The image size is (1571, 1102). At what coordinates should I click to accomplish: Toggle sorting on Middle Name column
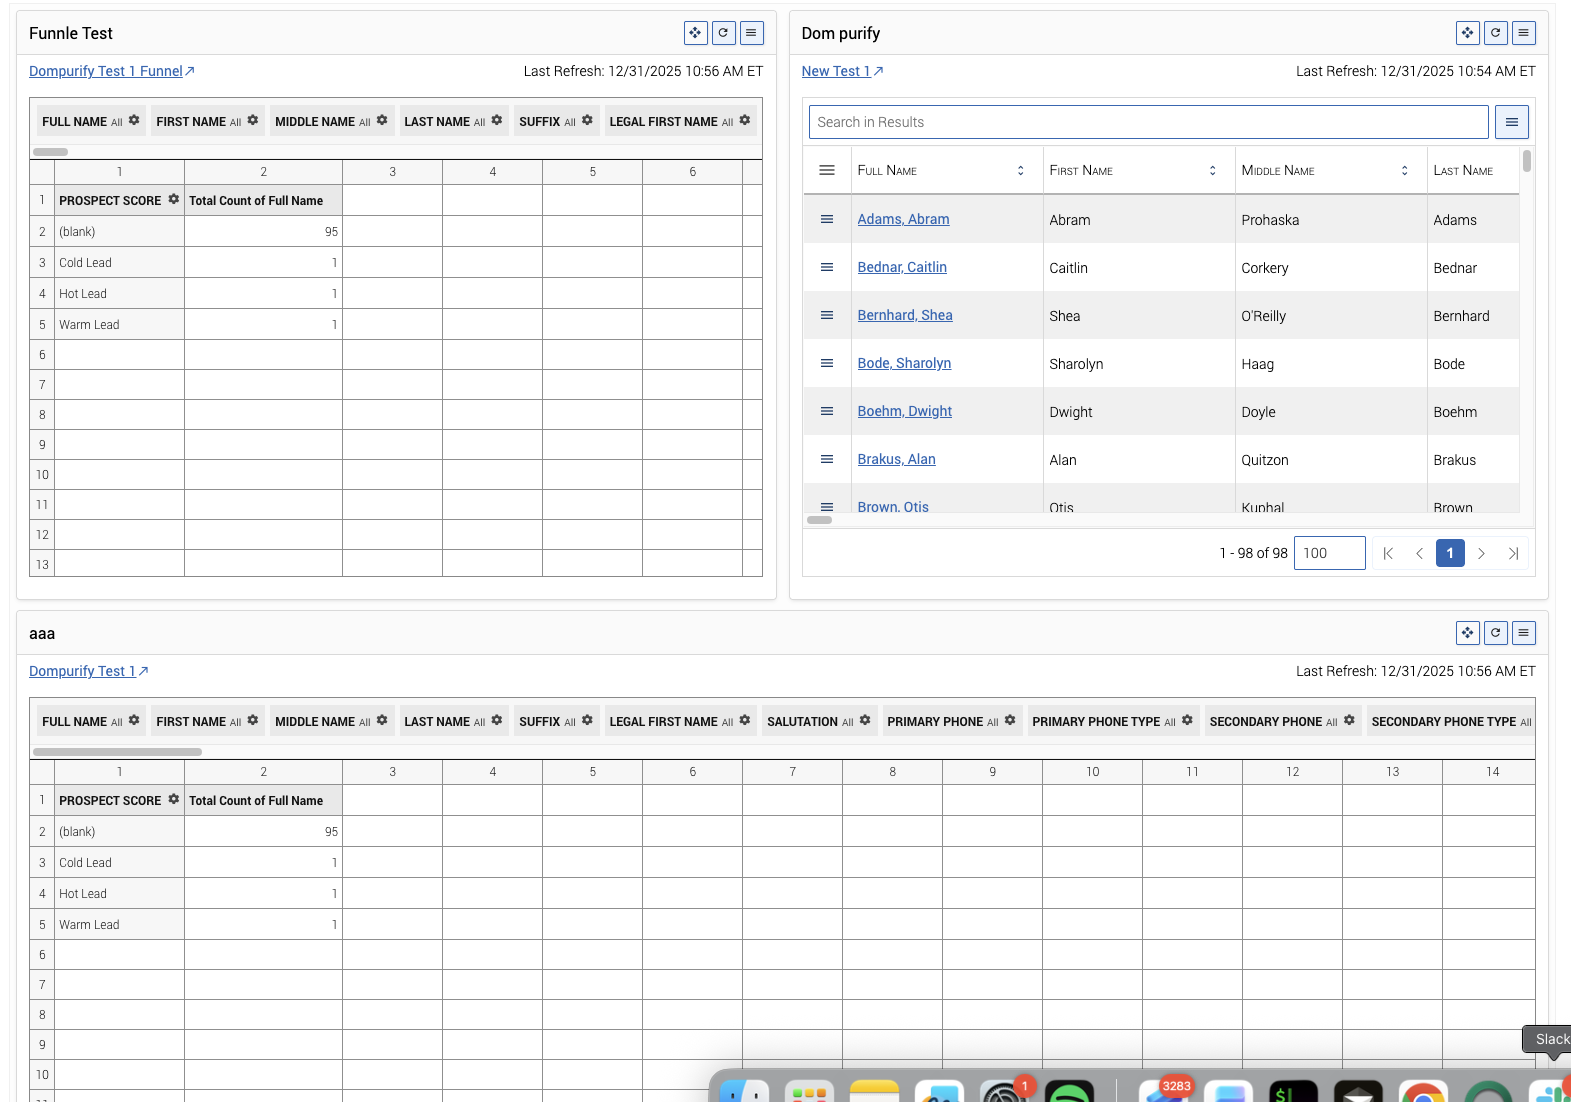1404,171
